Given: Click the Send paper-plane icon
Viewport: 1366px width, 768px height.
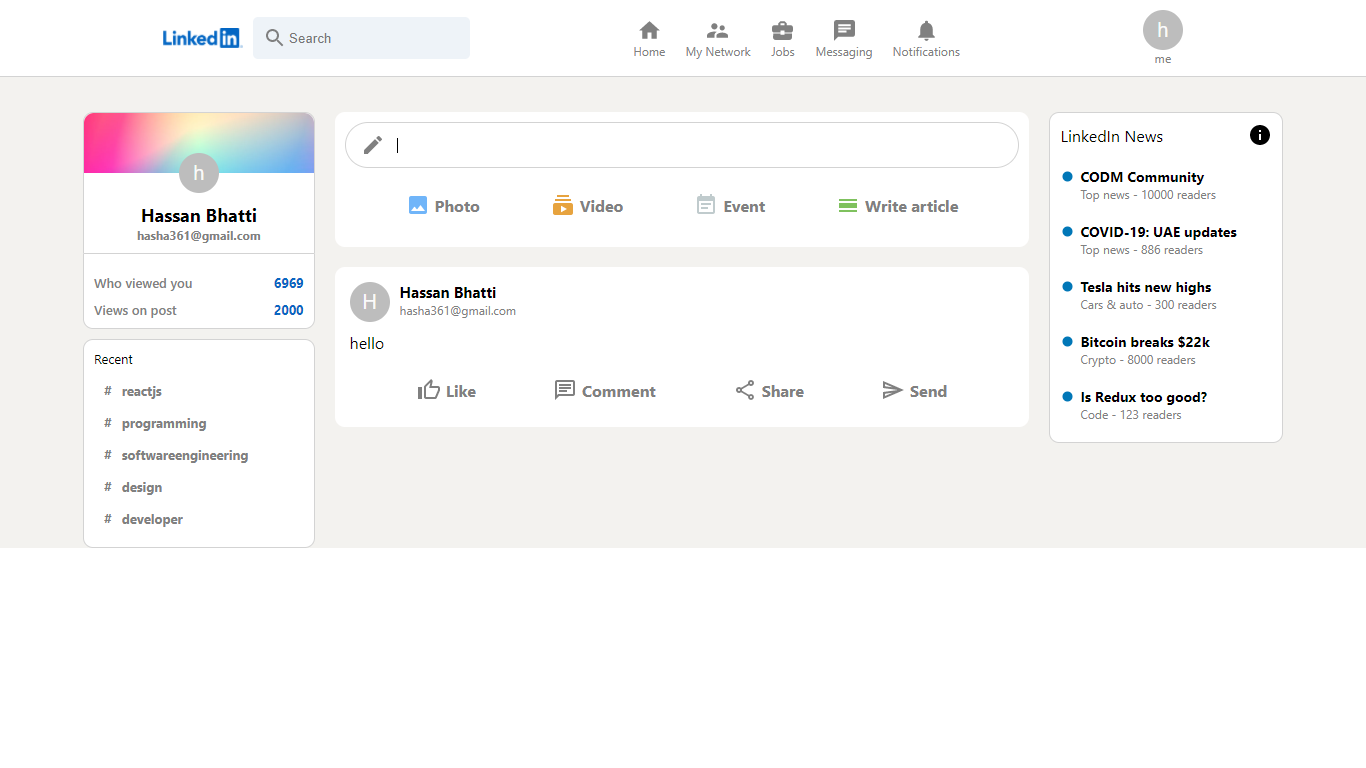Looking at the screenshot, I should coord(893,390).
